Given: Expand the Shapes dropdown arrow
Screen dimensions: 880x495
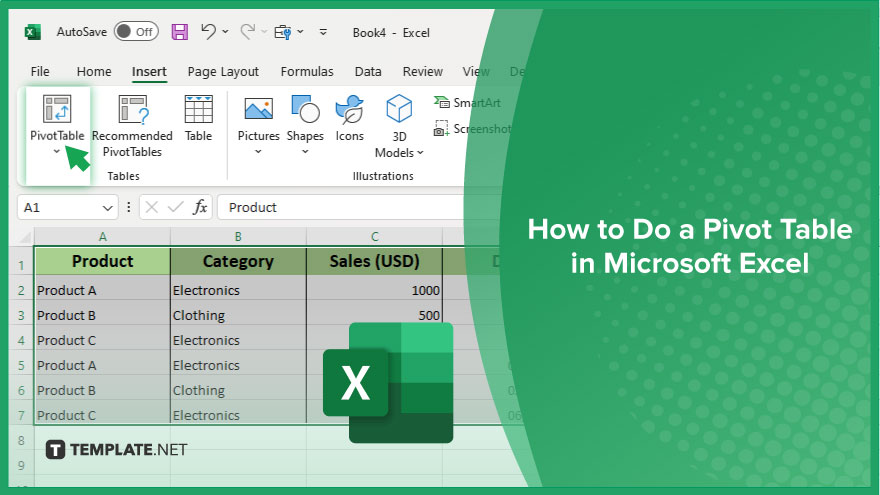Looking at the screenshot, I should point(305,152).
